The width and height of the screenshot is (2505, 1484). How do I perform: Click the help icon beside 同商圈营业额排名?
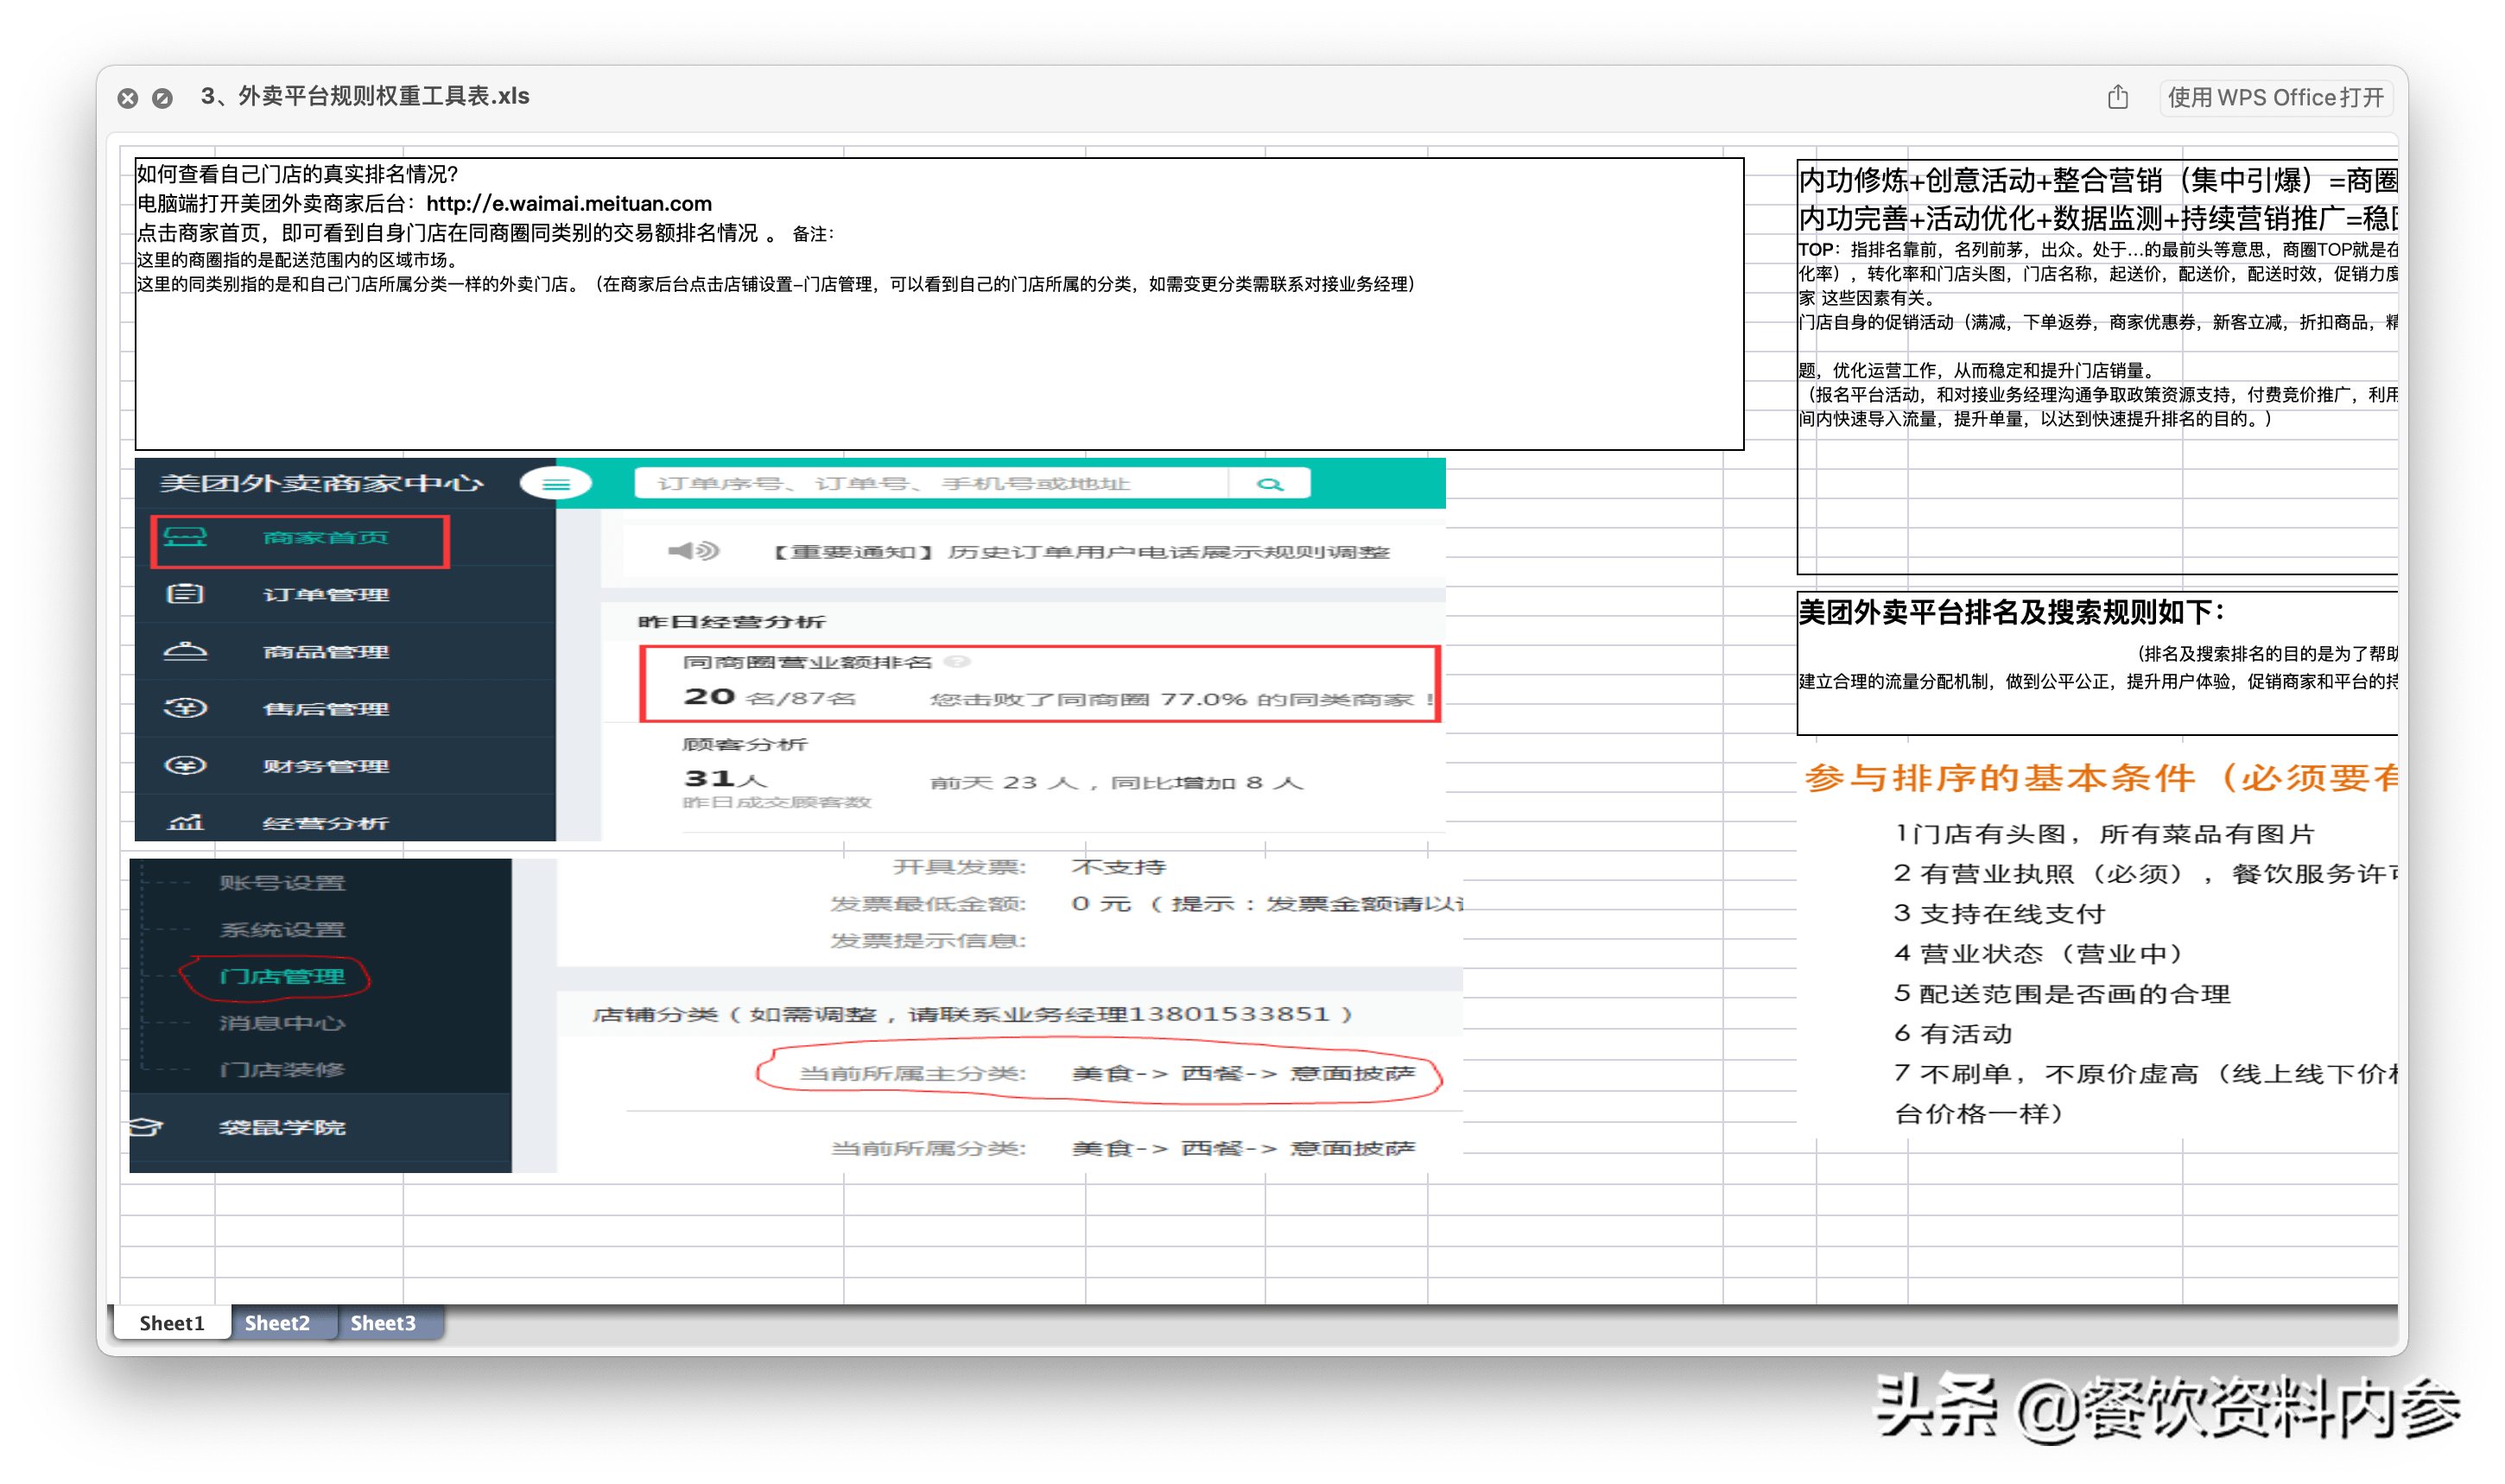click(958, 662)
